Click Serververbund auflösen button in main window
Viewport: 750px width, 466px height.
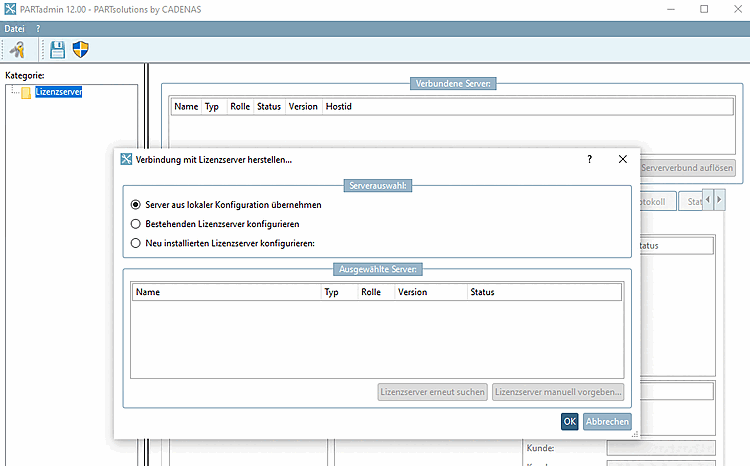(x=687, y=168)
